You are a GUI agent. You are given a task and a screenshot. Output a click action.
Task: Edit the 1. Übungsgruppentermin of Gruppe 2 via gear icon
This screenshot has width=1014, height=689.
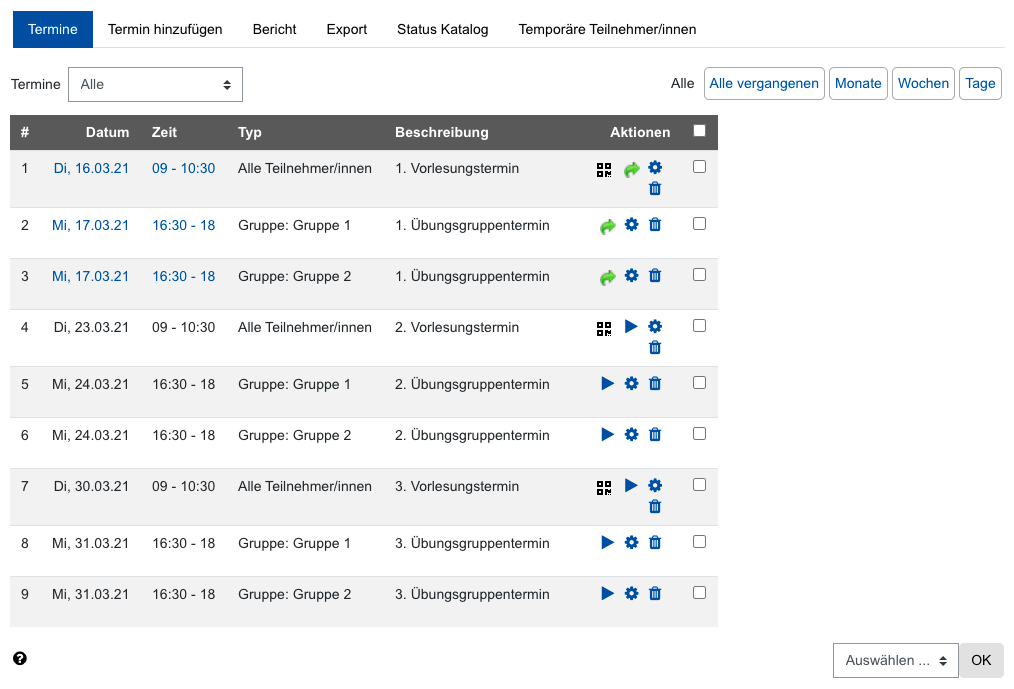coord(631,275)
